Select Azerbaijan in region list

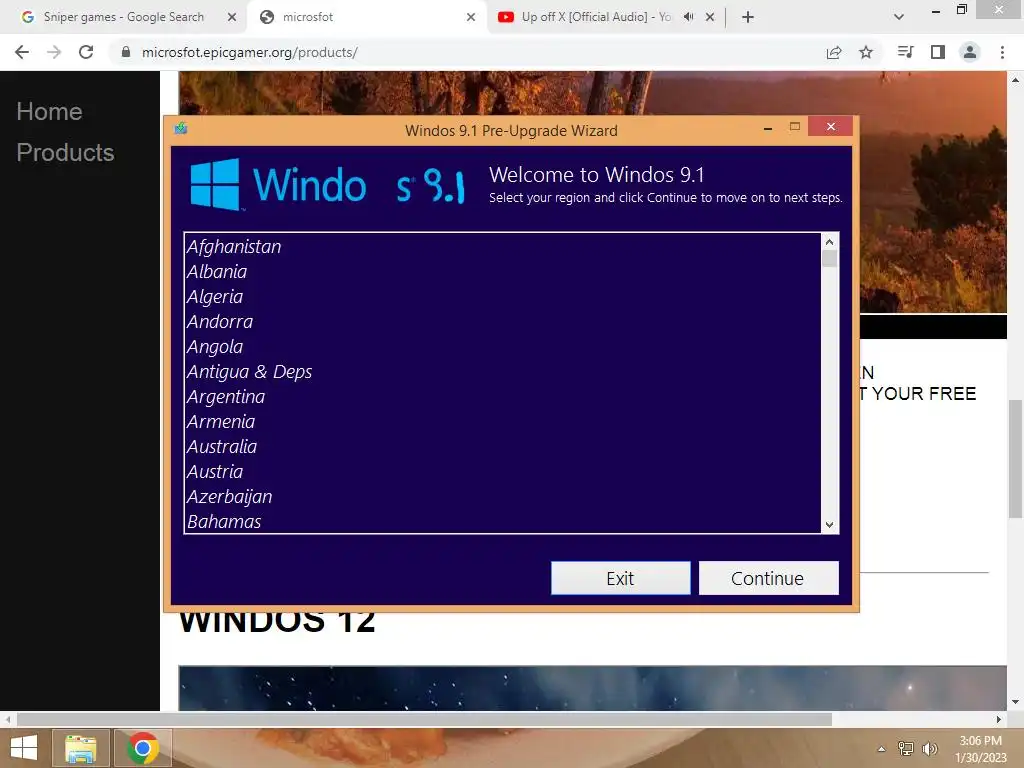pos(502,497)
